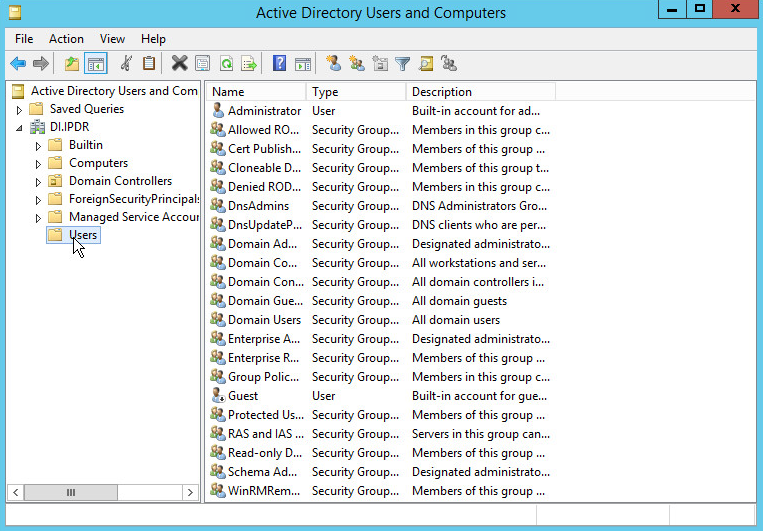Expand the Builtin tree node
763x531 pixels.
tap(38, 146)
